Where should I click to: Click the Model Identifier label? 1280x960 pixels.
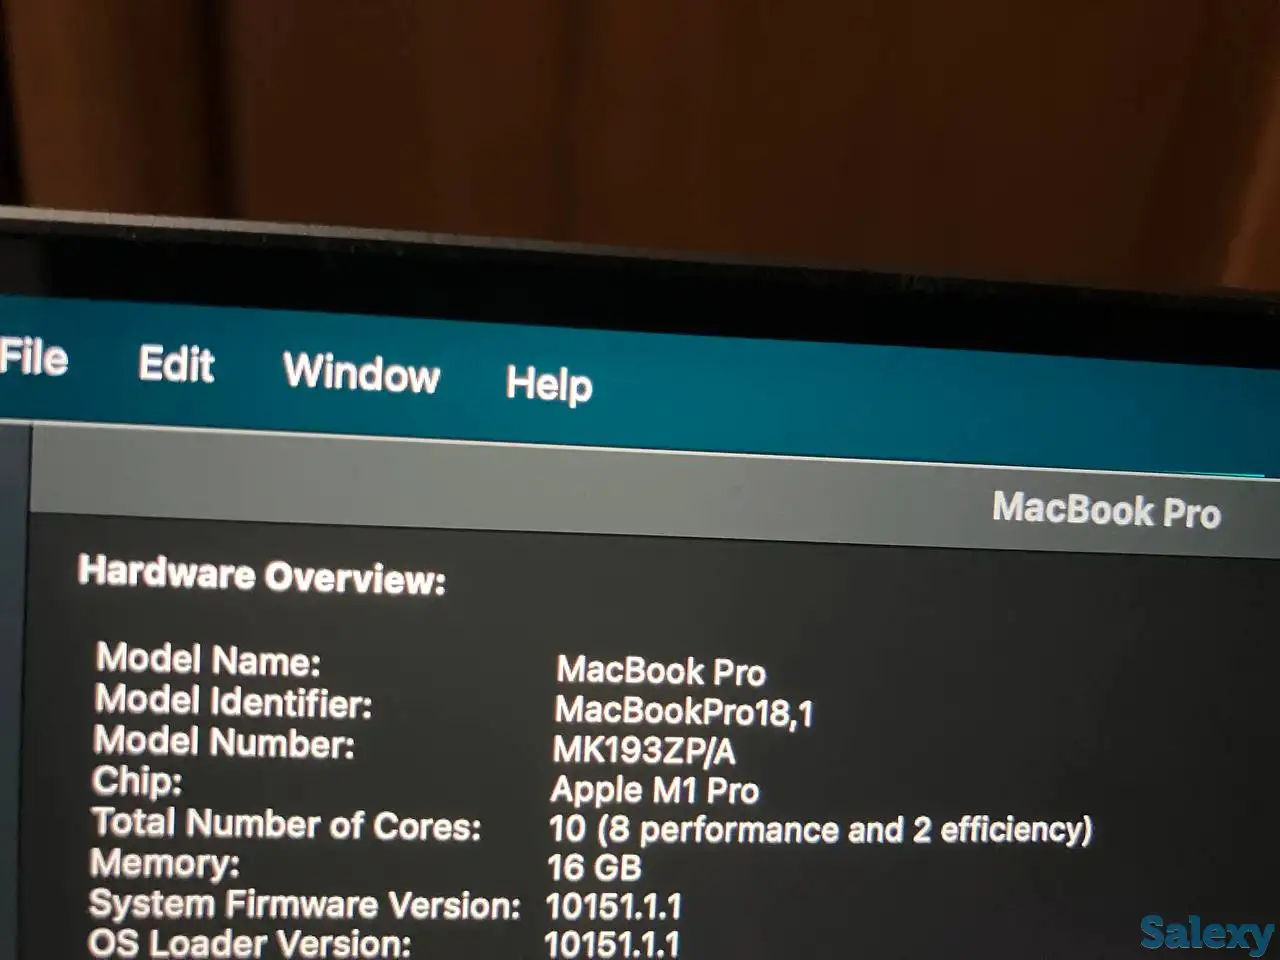click(235, 701)
